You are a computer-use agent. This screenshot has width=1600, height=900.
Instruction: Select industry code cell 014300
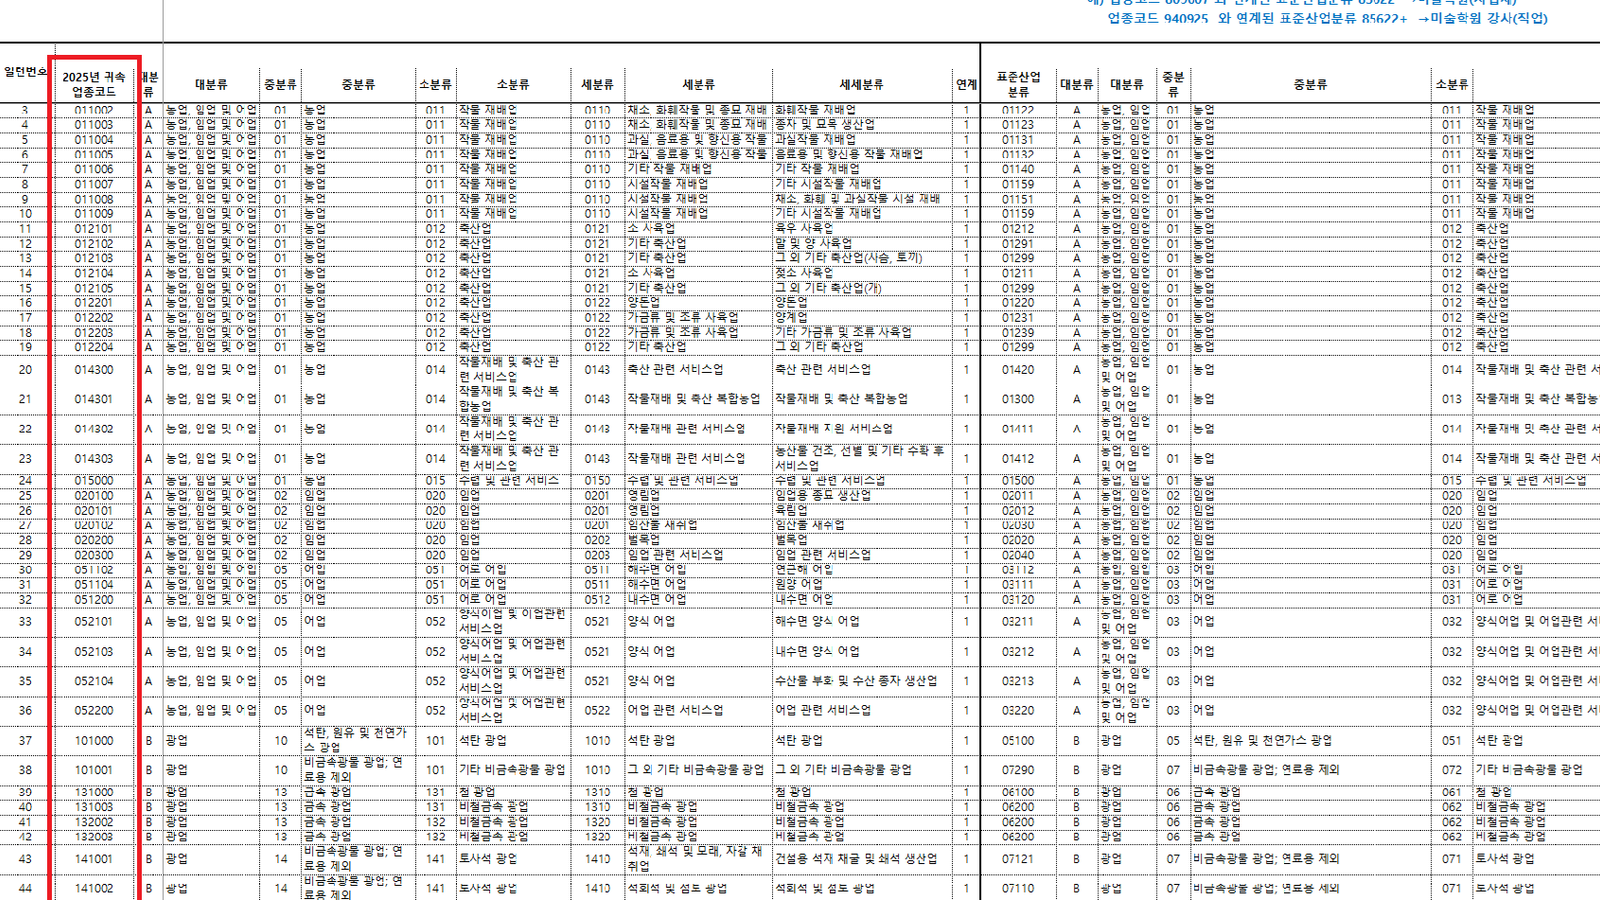(x=94, y=370)
